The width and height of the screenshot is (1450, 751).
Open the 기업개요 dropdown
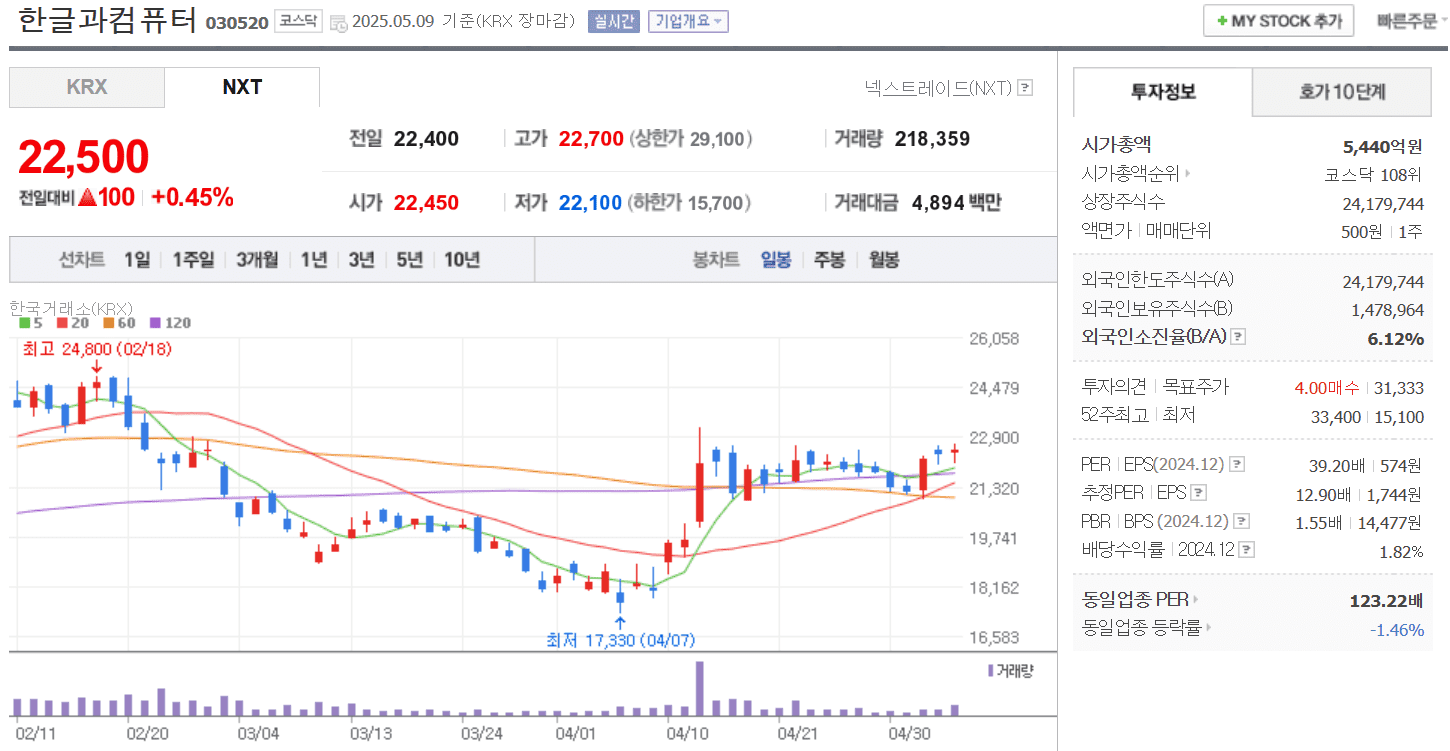[688, 21]
